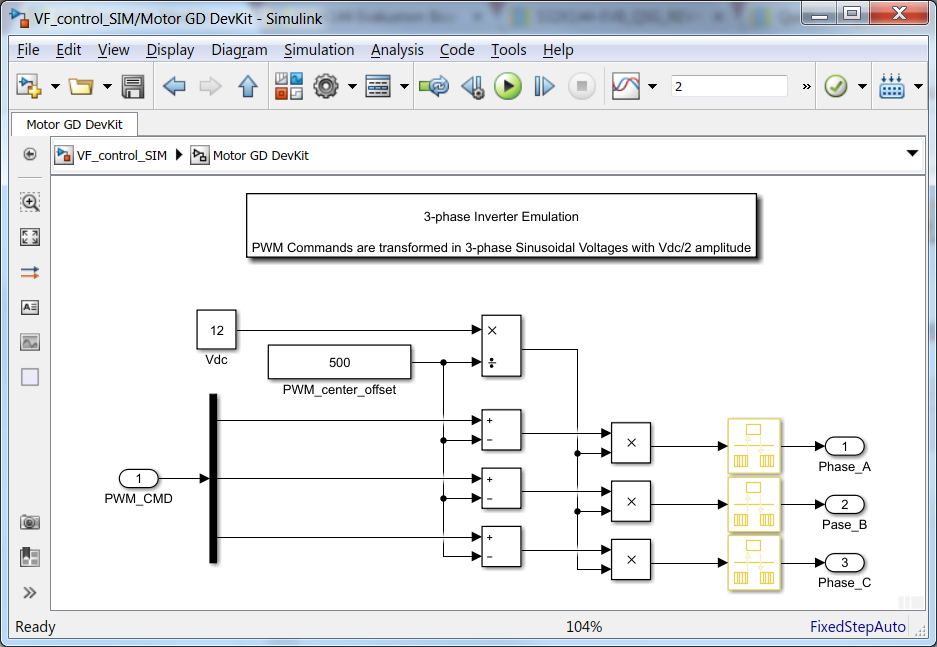Select the Phase_C output port

[x=844, y=562]
